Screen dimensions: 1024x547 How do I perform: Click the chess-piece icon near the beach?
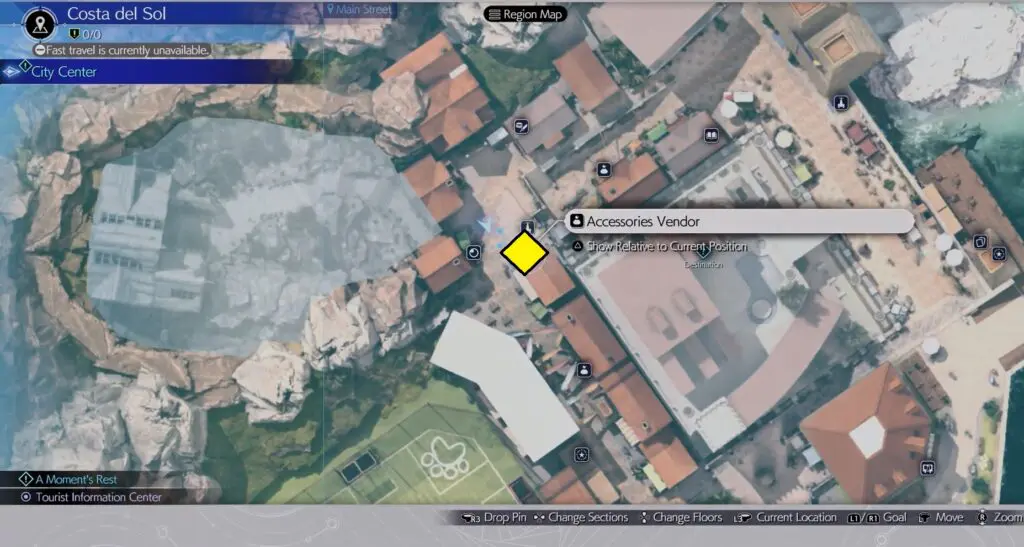pos(842,102)
